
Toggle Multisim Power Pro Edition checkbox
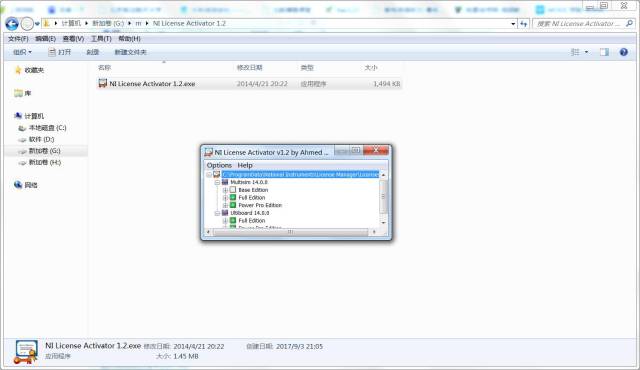pos(233,205)
